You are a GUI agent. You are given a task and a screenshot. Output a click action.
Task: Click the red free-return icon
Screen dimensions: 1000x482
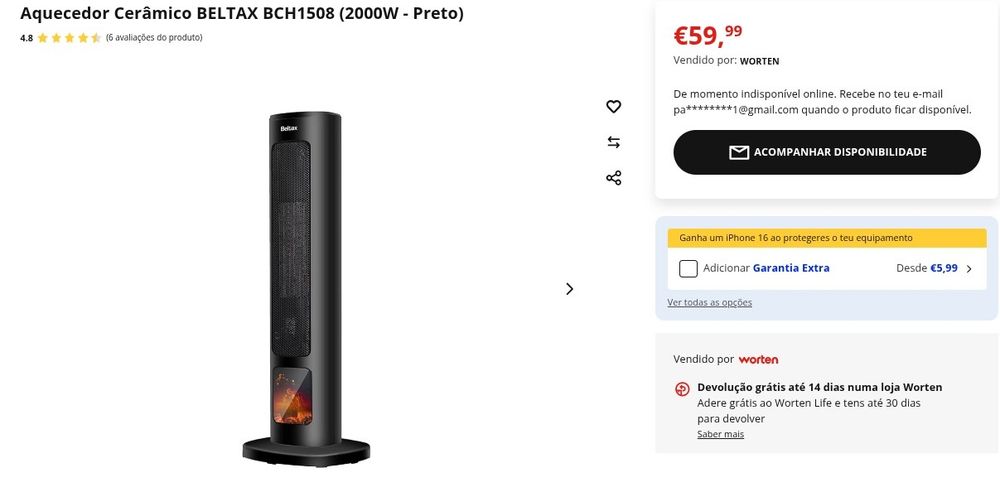[682, 388]
